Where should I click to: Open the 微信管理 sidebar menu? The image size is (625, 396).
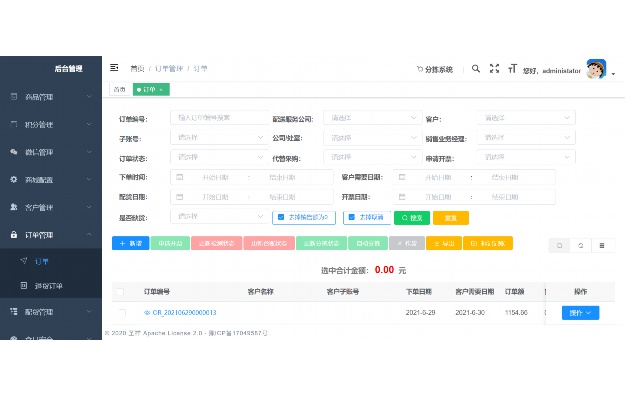pos(51,152)
